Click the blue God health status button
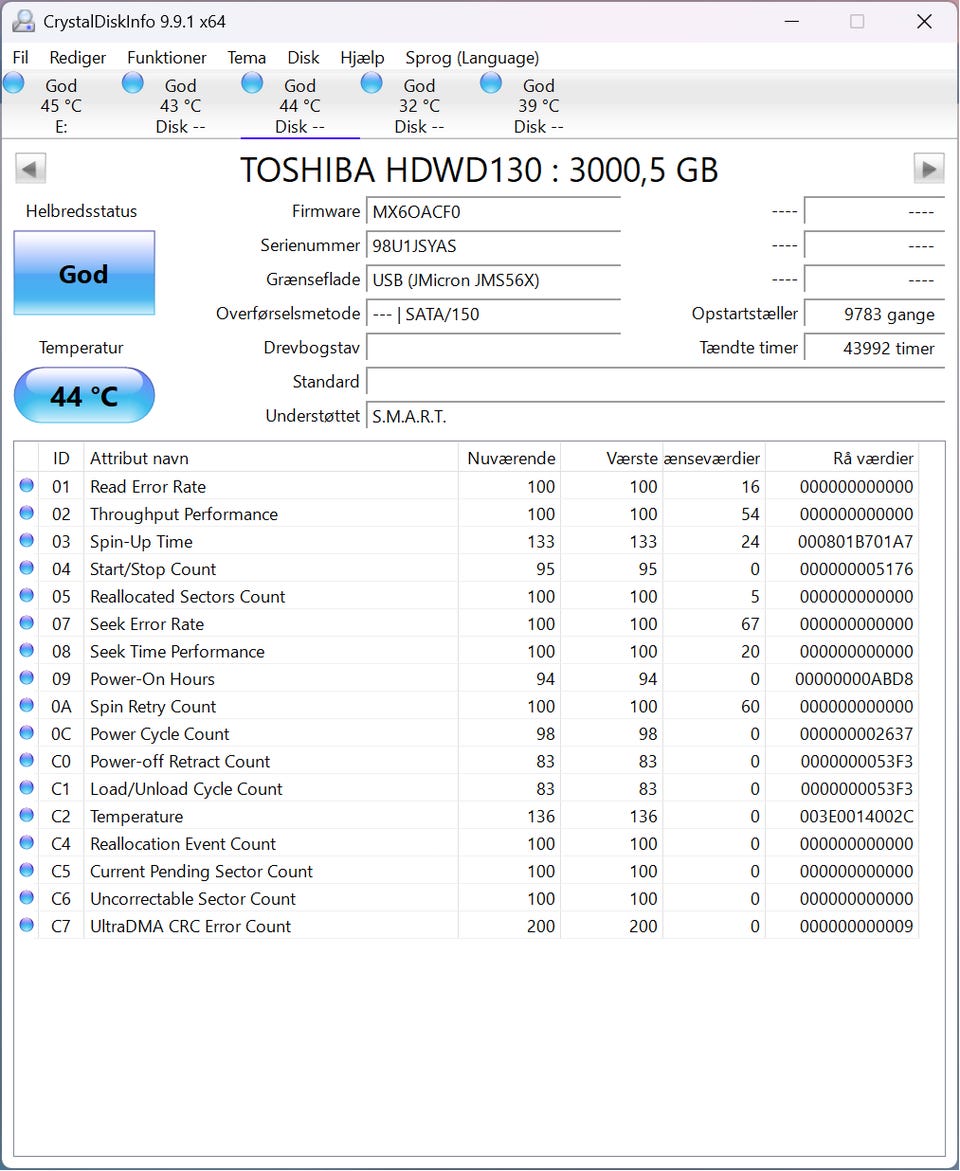The image size is (960, 1171). click(84, 273)
